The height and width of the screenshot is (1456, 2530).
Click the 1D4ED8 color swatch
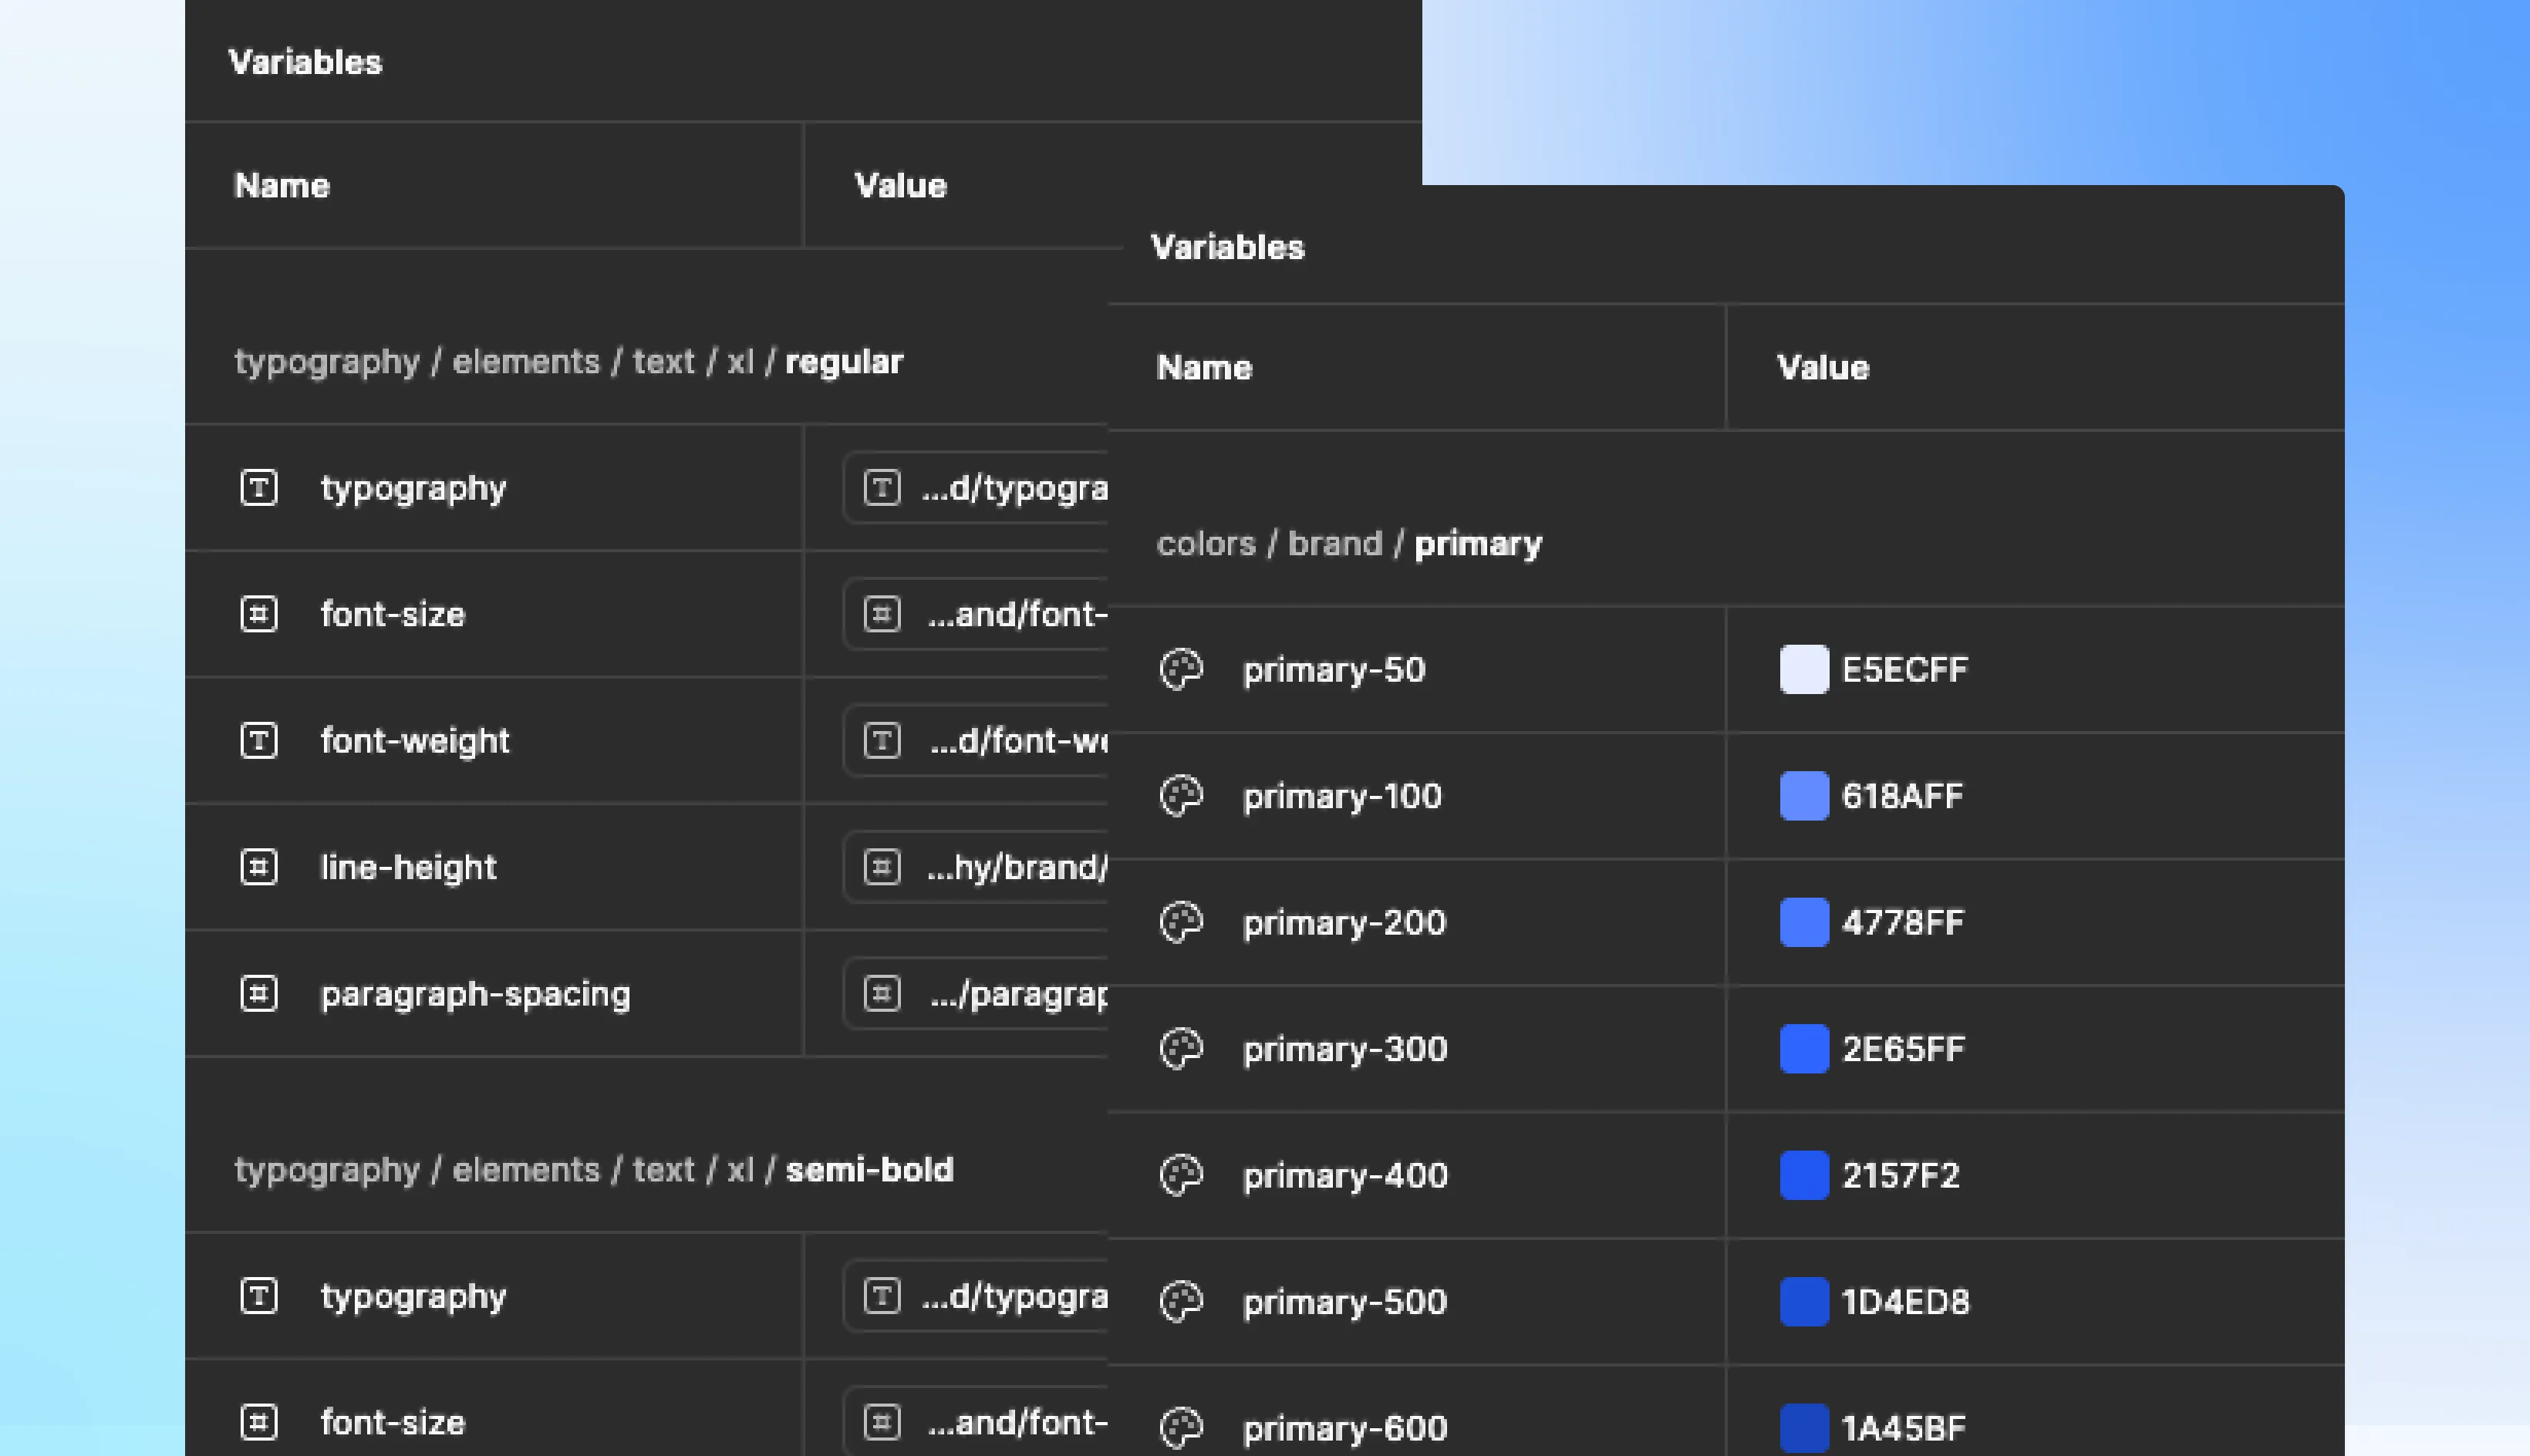click(x=1804, y=1302)
